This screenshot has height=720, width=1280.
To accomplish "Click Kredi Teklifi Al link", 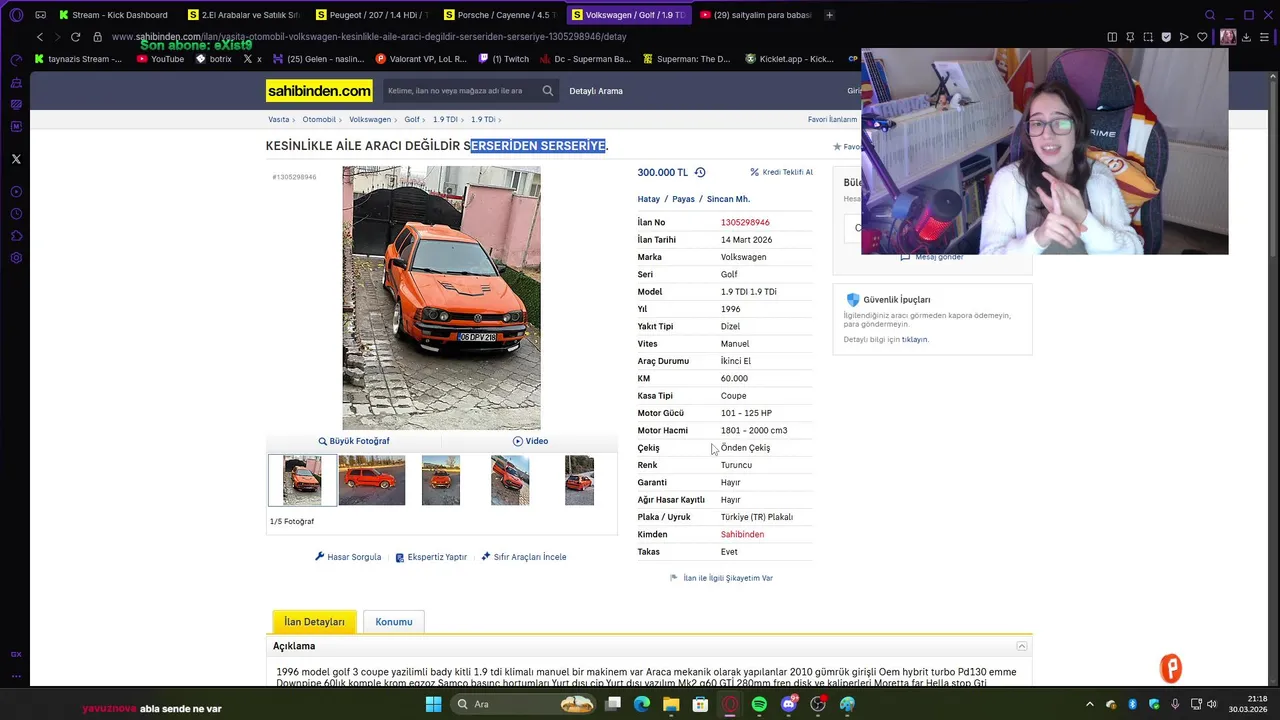I will click(x=781, y=172).
